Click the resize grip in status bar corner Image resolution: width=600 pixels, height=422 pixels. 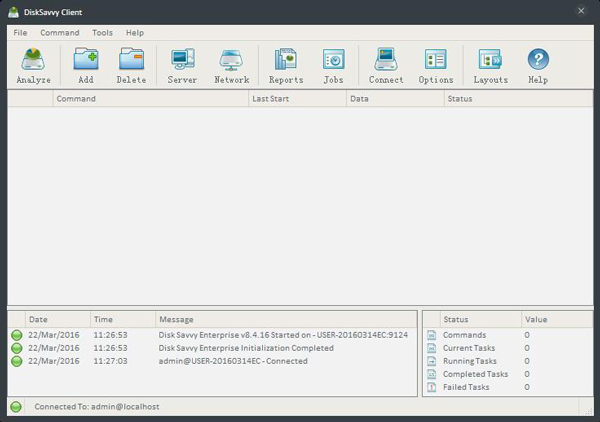click(x=588, y=411)
